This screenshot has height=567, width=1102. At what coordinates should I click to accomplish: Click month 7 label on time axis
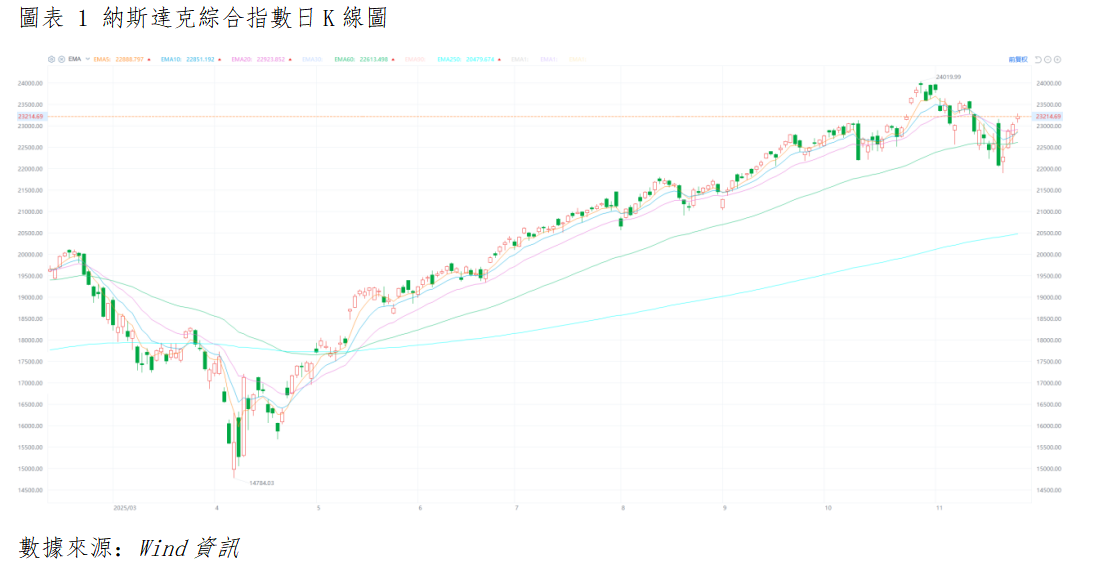517,507
